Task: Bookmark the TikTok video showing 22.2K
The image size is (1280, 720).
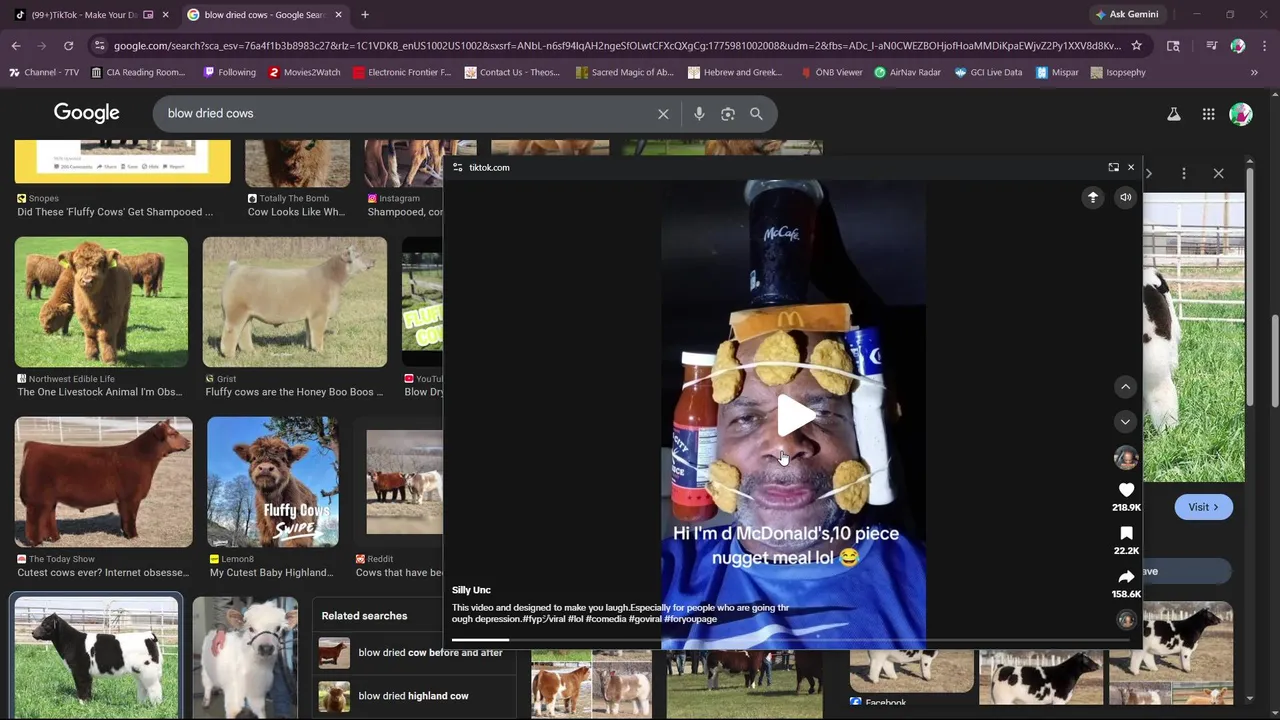Action: [1126, 534]
